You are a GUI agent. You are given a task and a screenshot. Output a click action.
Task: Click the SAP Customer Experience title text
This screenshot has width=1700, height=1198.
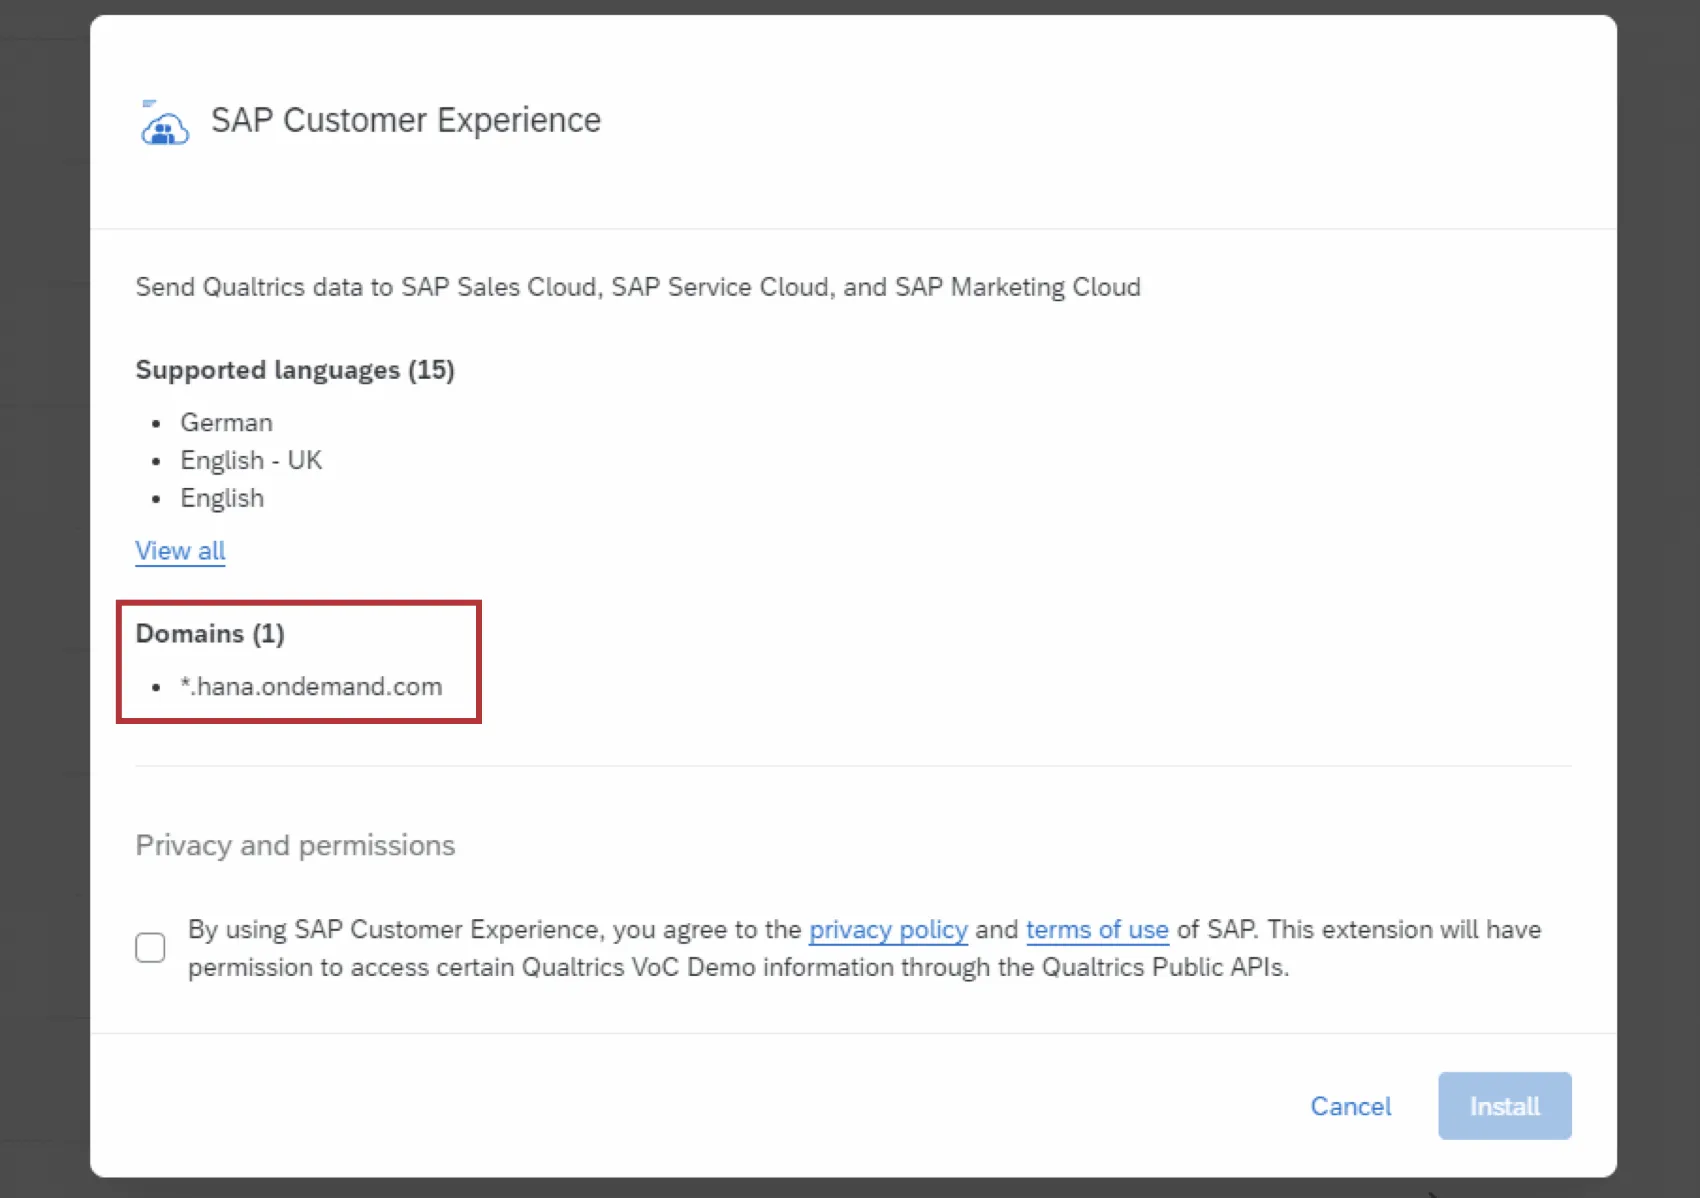[405, 120]
